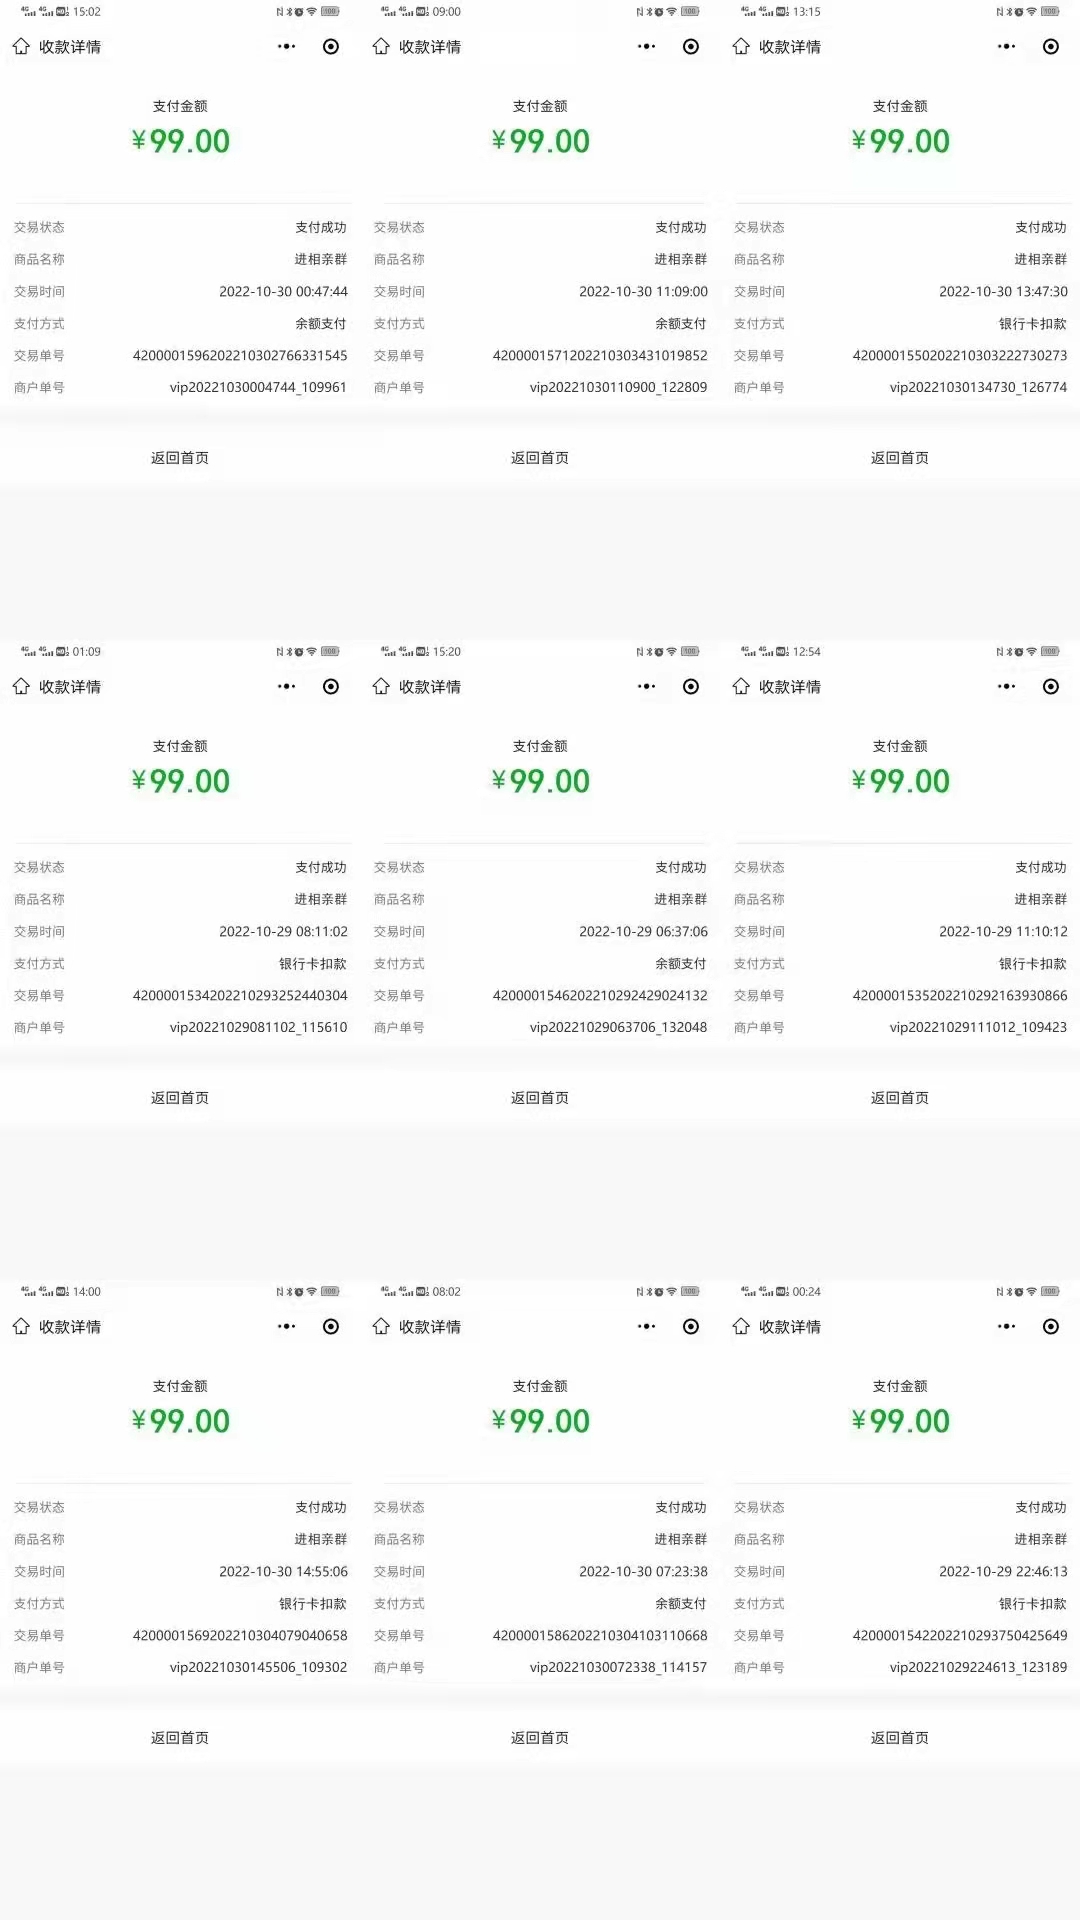Click merchant order number vip20221030110900_122809

click(618, 388)
